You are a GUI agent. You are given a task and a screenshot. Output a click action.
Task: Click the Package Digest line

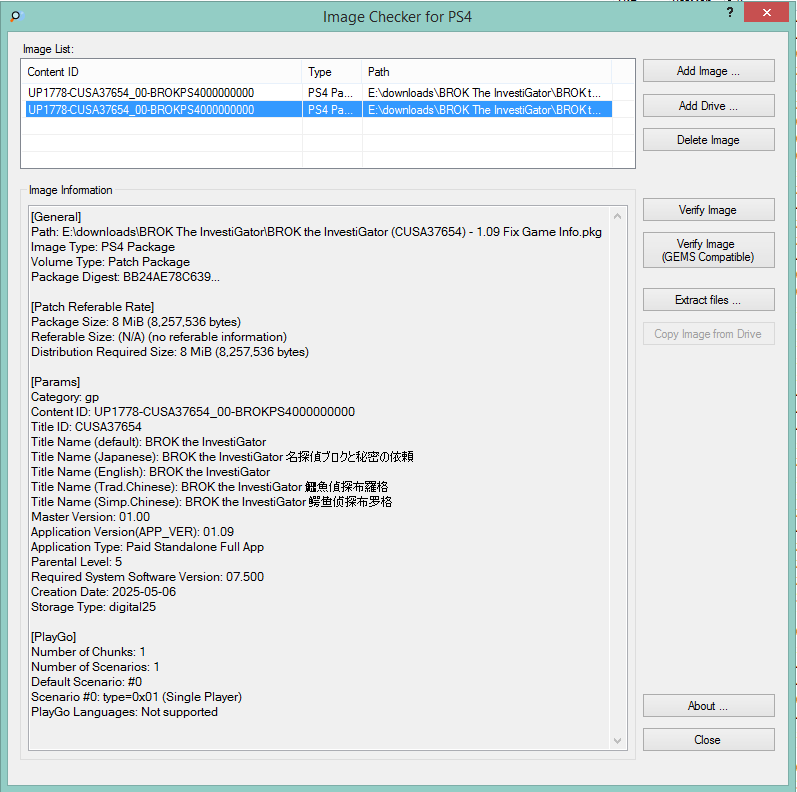click(x=125, y=277)
